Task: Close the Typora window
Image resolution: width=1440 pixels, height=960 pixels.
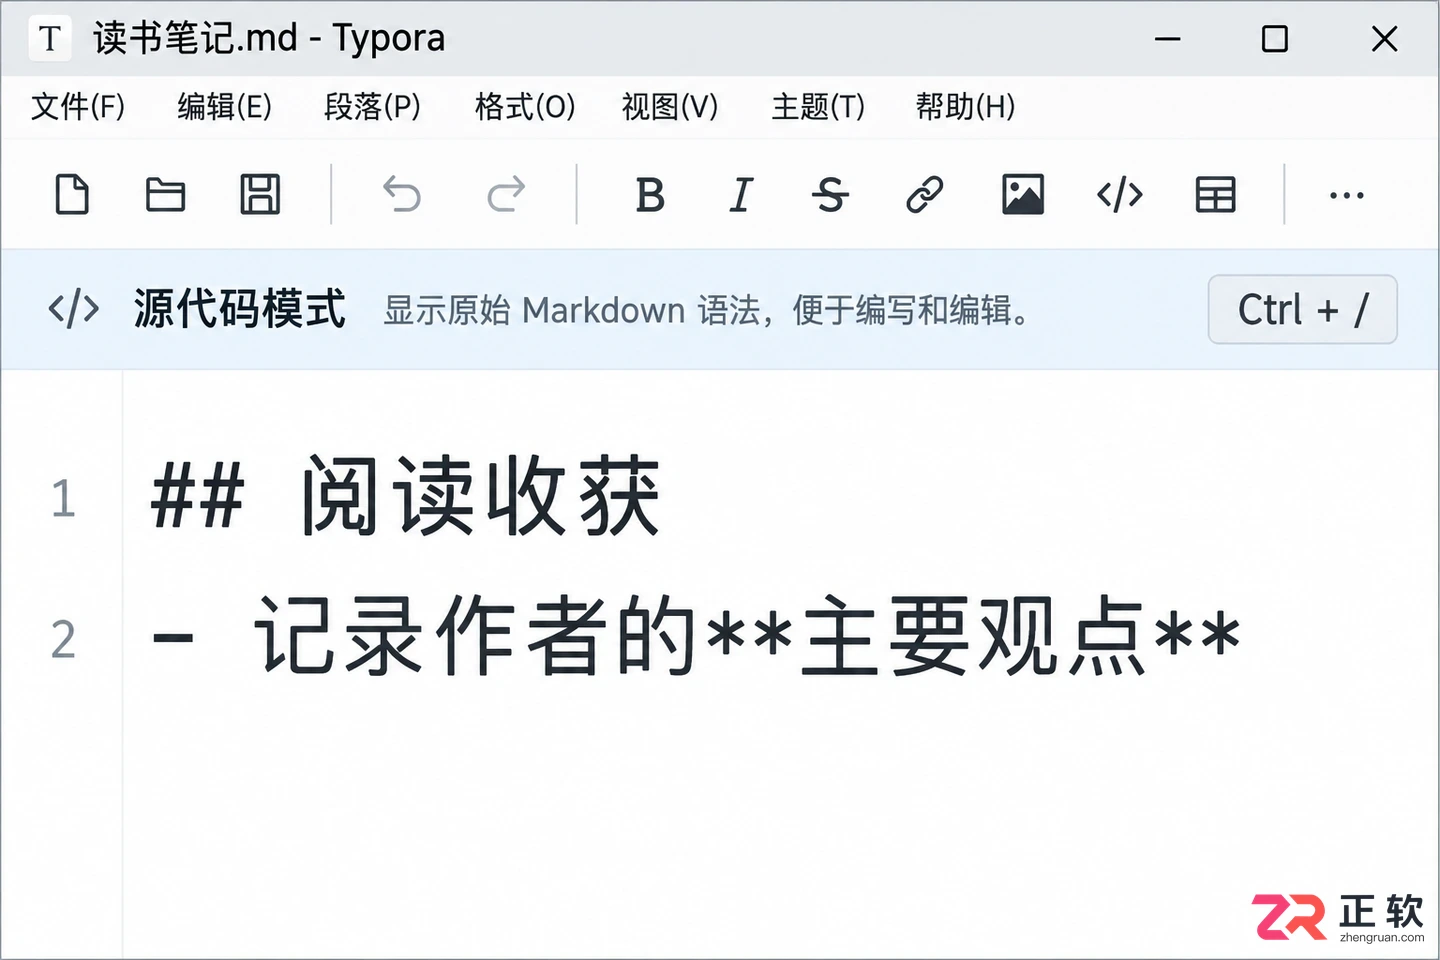Action: 1385,39
